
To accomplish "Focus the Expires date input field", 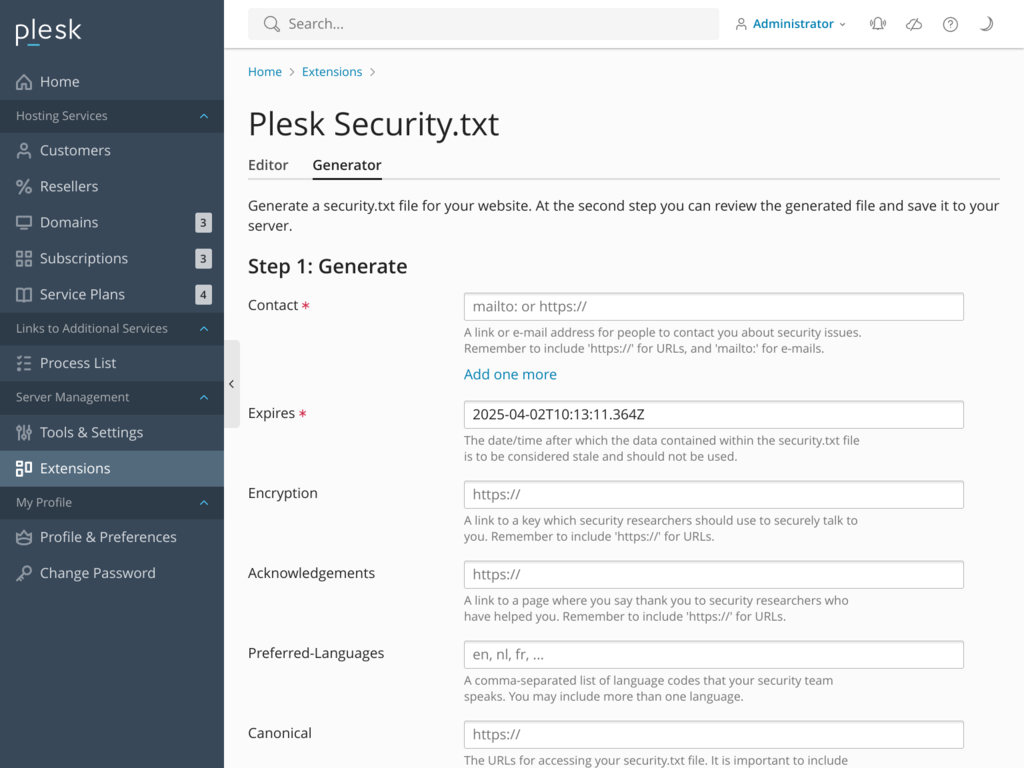I will (713, 414).
